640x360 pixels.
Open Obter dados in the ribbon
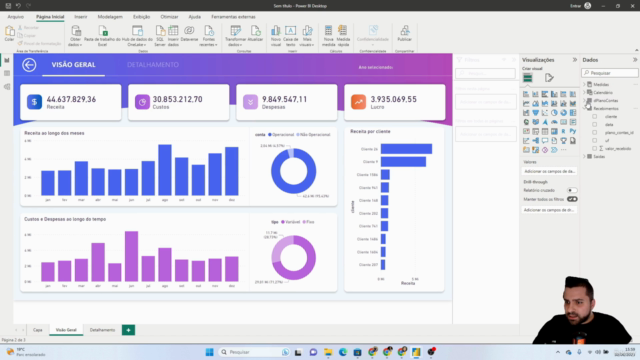click(75, 36)
